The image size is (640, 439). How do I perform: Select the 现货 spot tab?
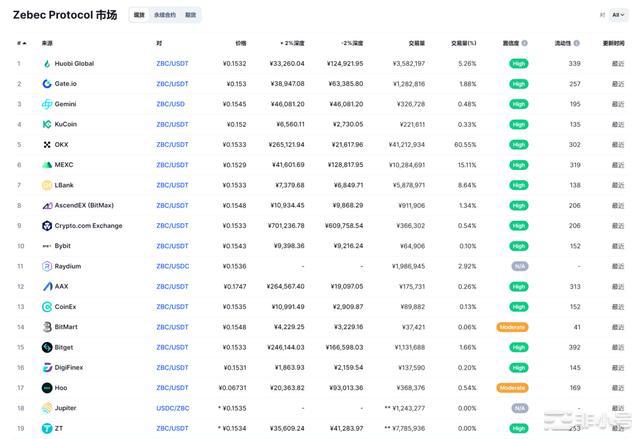click(139, 15)
